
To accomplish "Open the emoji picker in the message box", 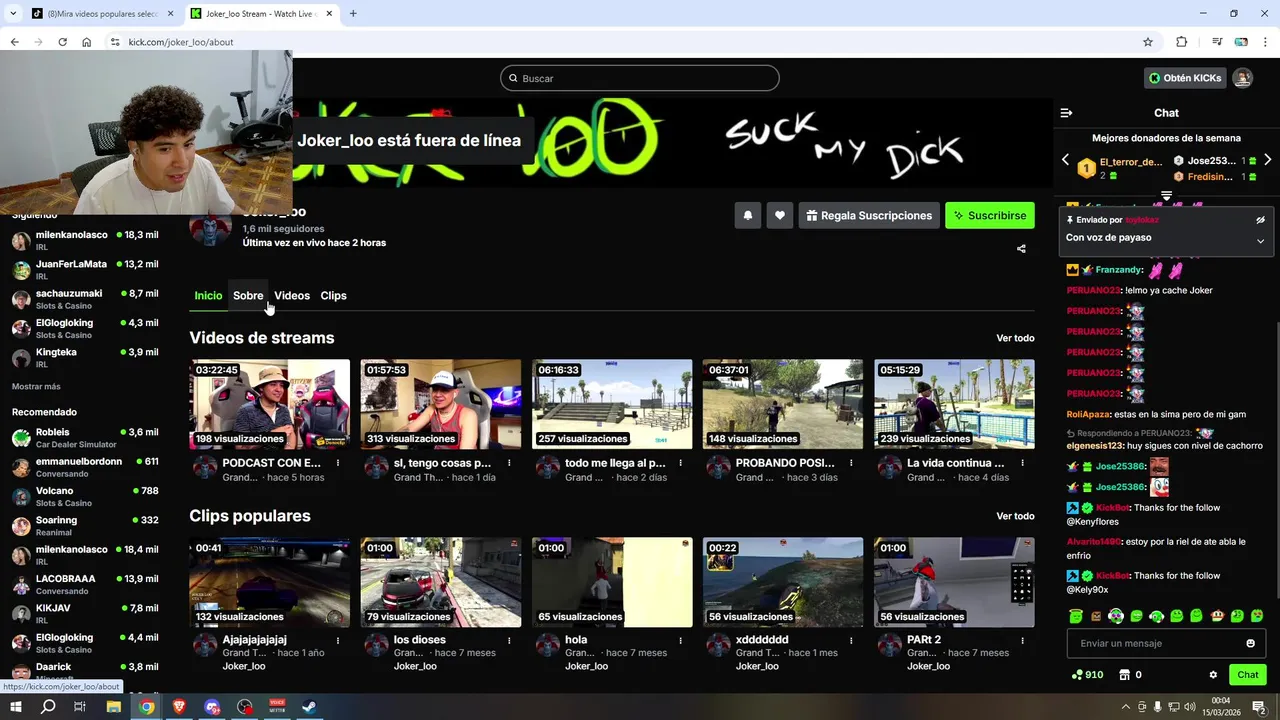I will coord(1250,643).
